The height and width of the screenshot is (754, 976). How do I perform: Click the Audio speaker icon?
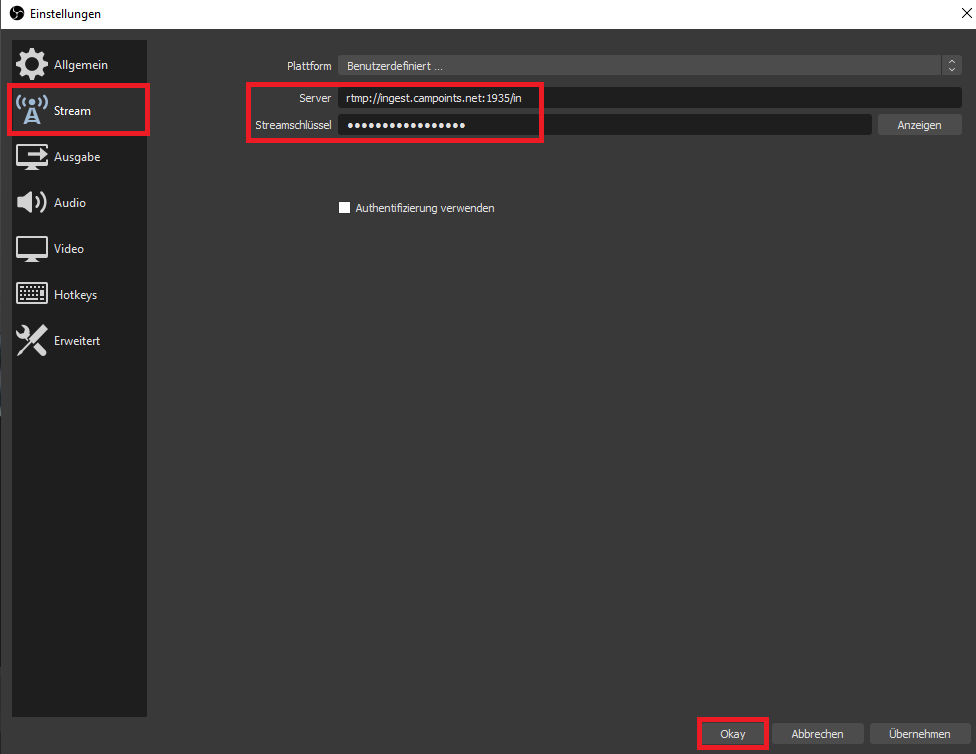tap(32, 202)
